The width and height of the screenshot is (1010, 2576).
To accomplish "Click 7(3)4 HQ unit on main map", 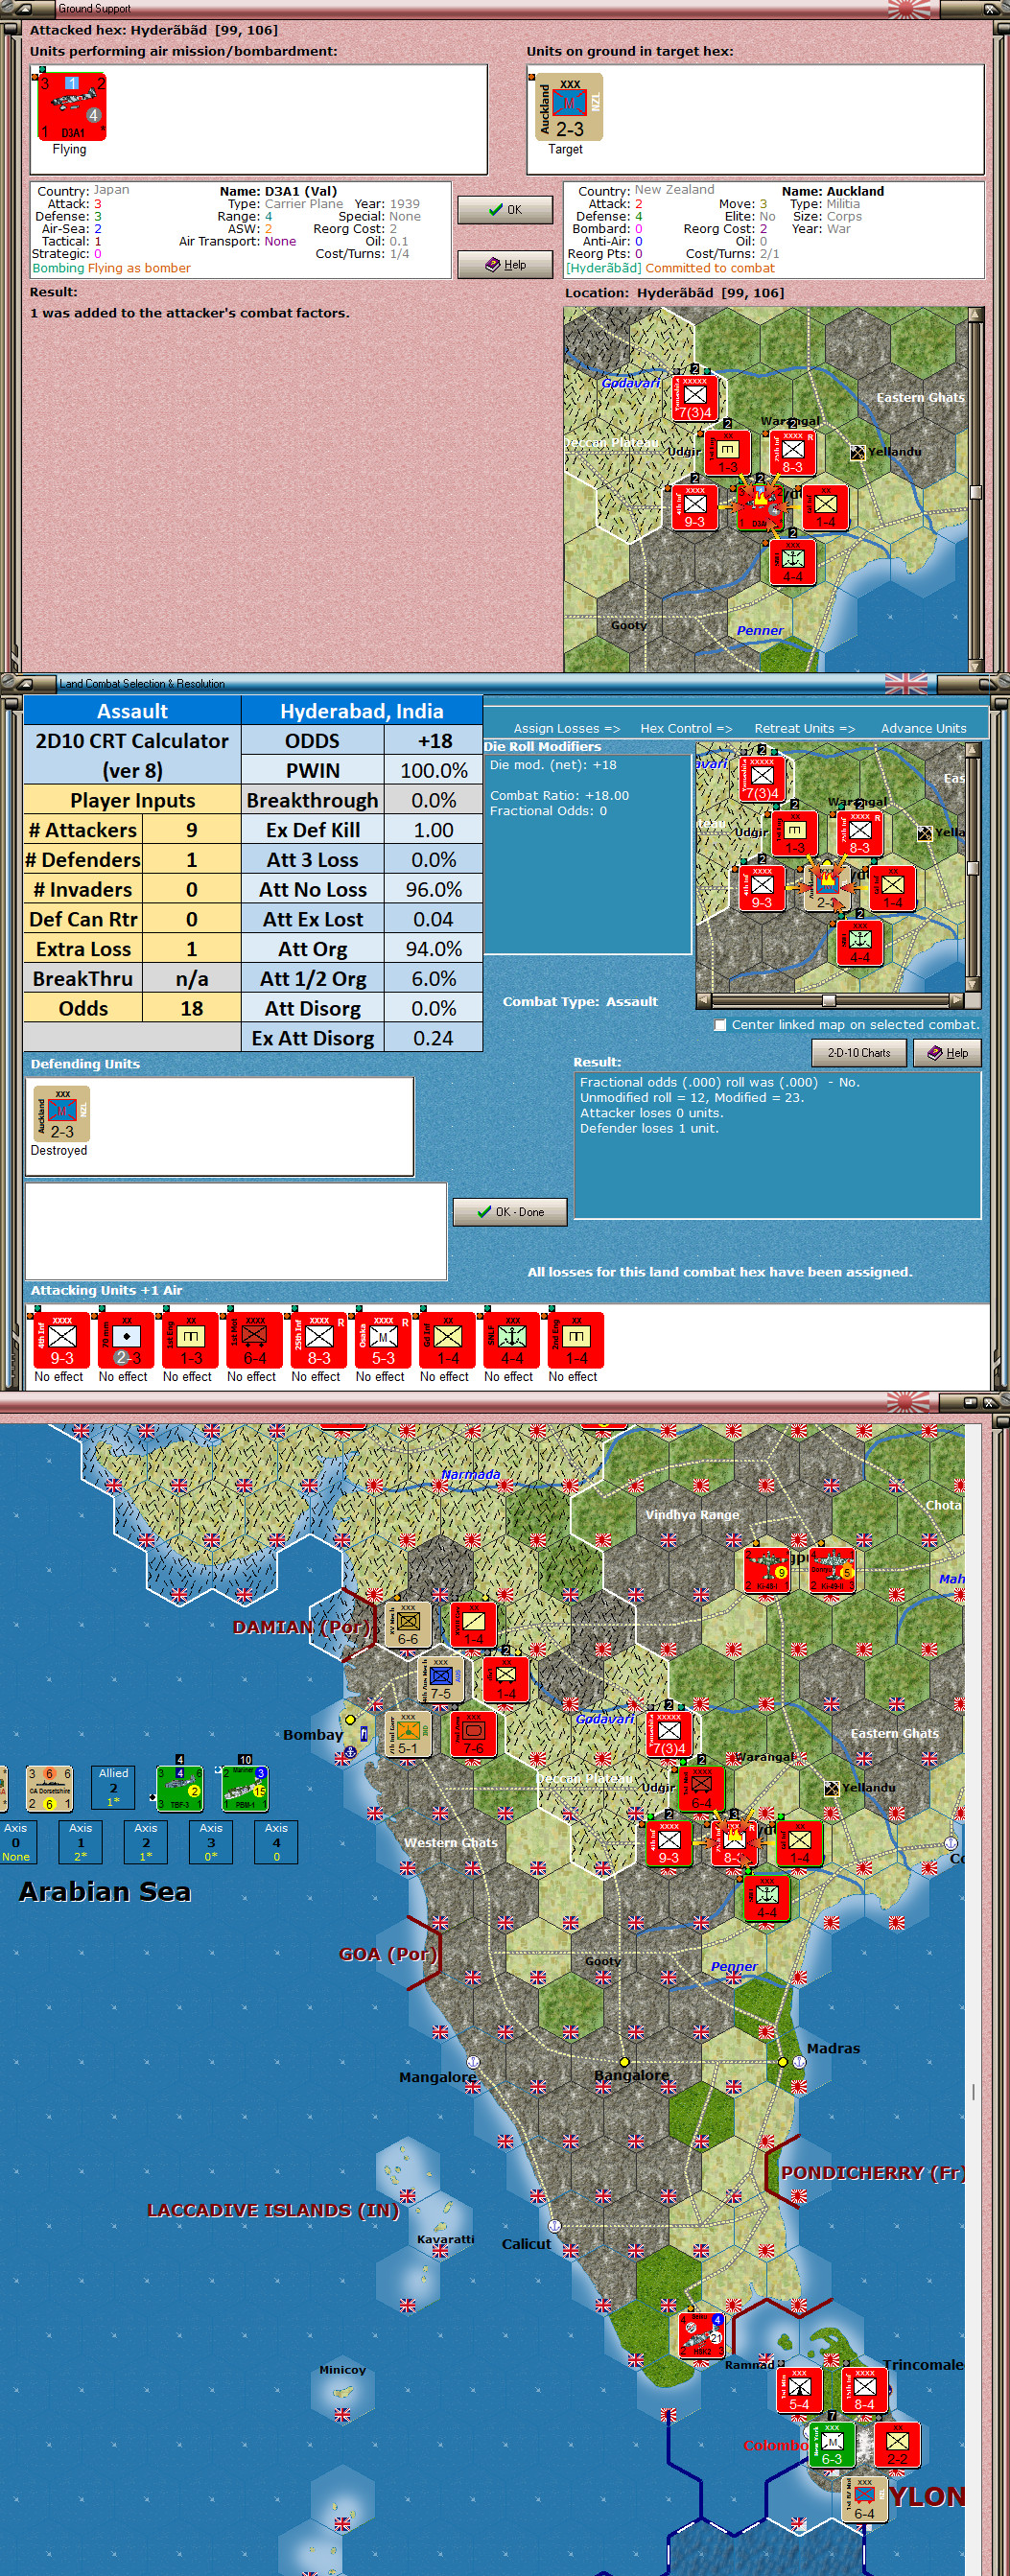I will [x=669, y=1733].
